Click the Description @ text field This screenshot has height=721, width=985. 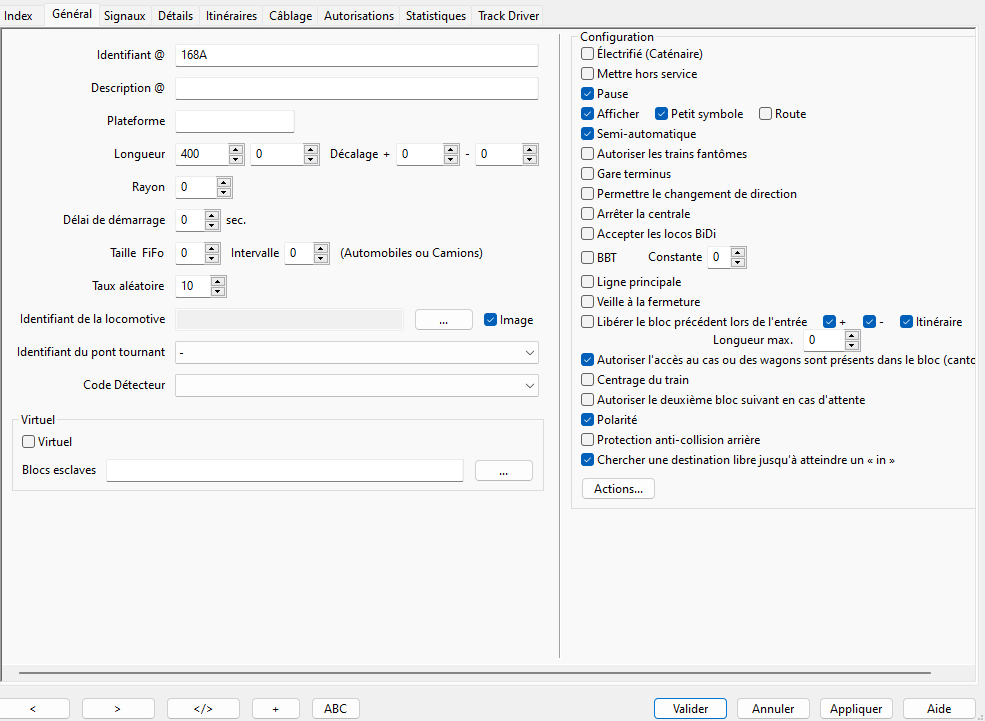(357, 89)
